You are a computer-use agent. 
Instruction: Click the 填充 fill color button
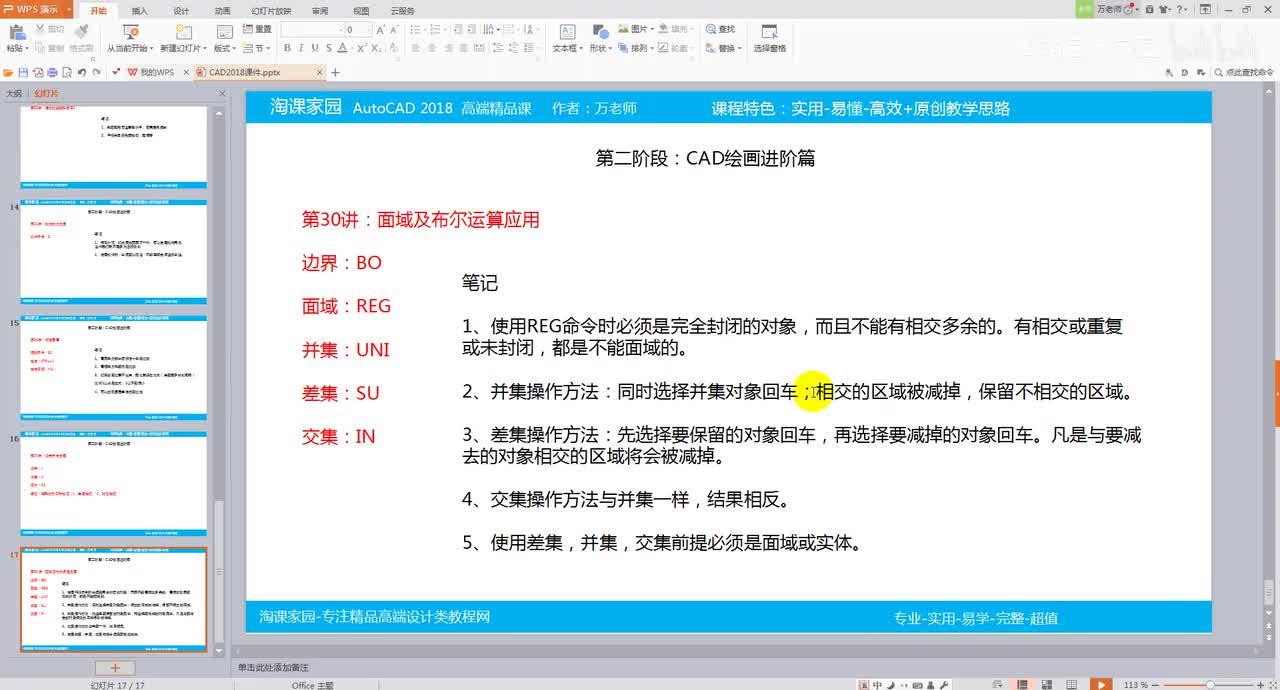[674, 29]
